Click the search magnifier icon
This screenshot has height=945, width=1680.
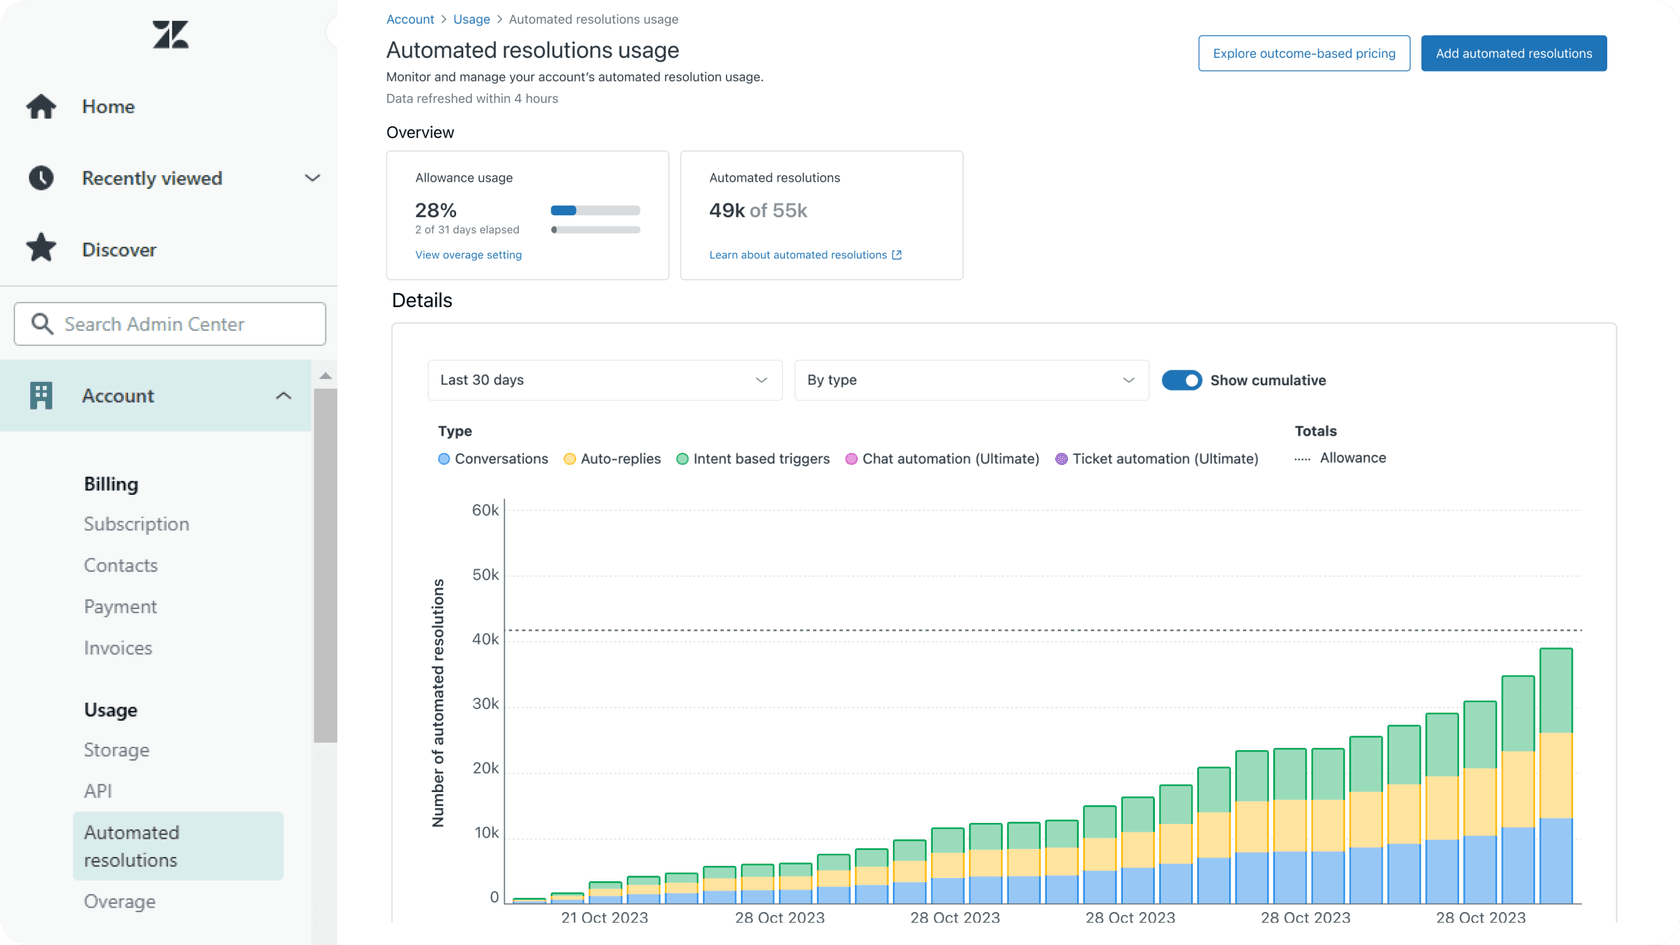[42, 323]
